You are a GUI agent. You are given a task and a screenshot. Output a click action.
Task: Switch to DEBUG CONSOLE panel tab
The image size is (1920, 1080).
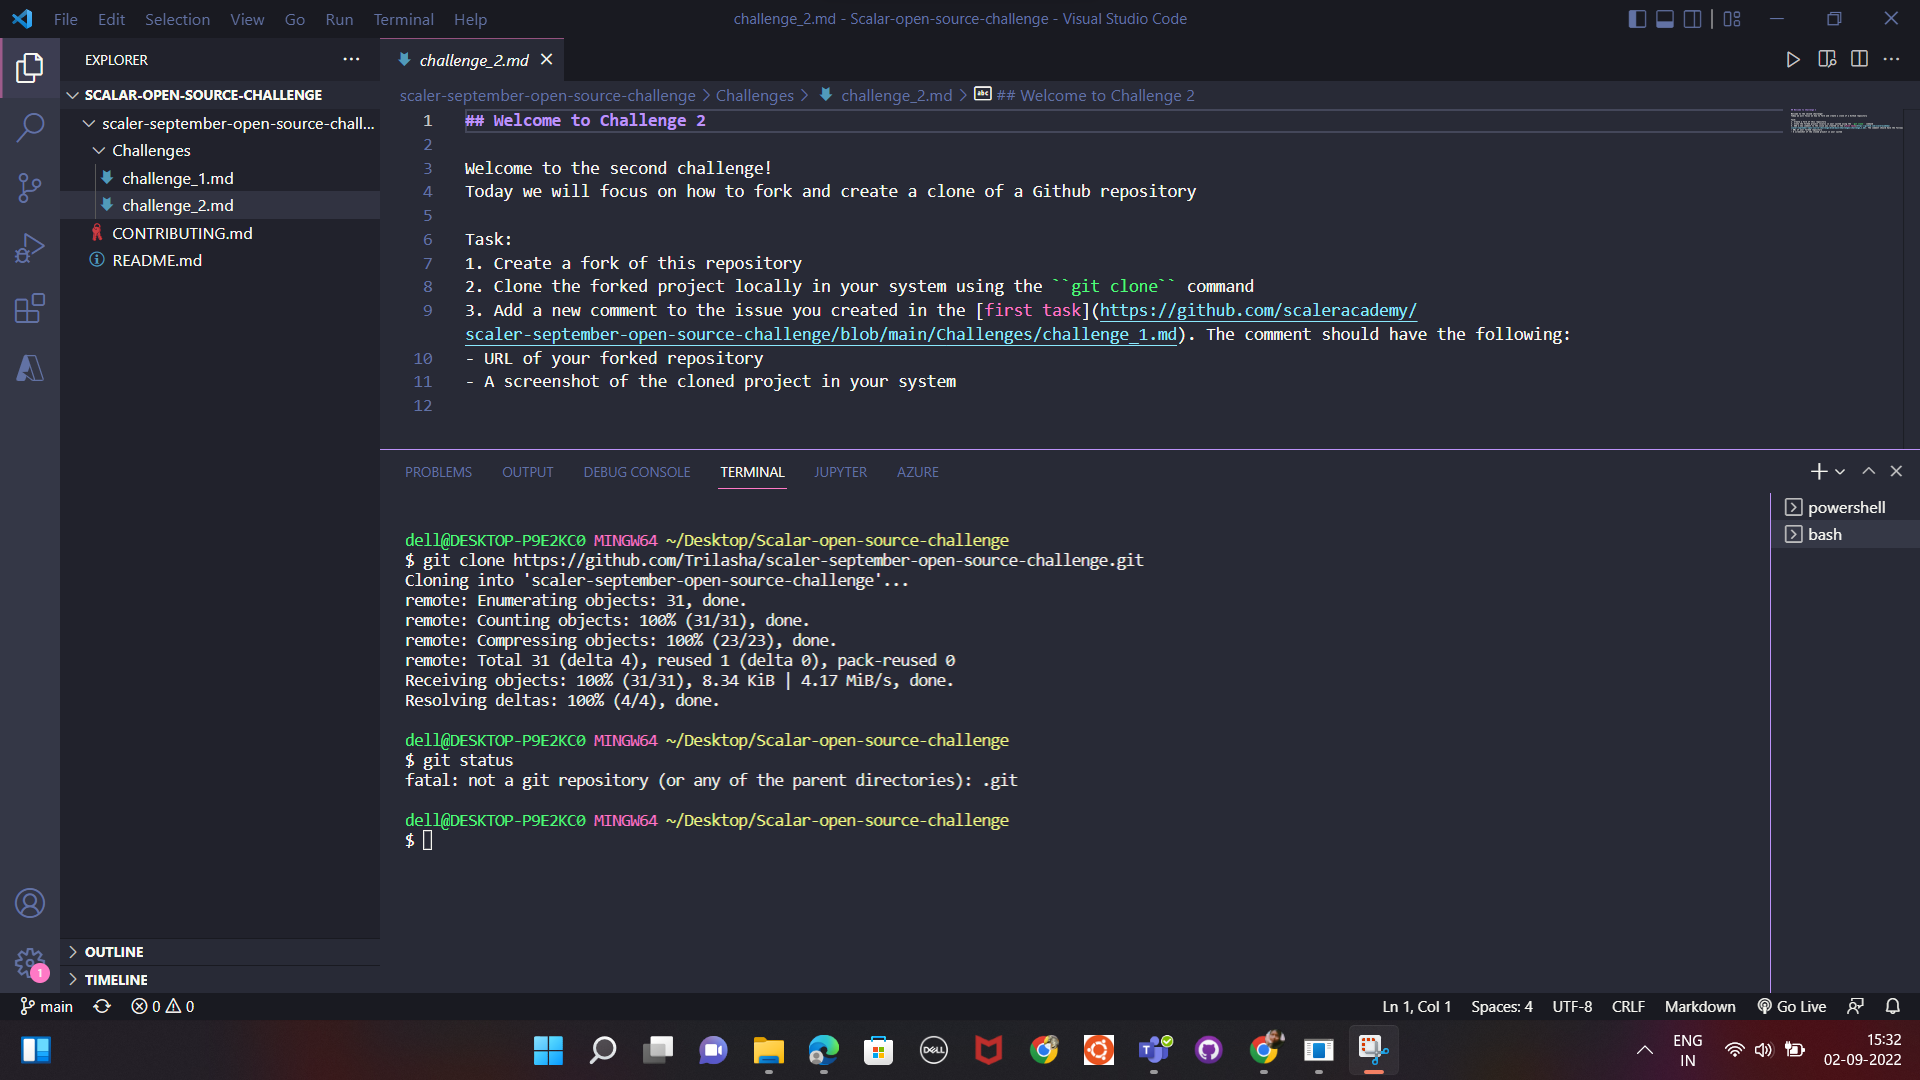point(637,472)
